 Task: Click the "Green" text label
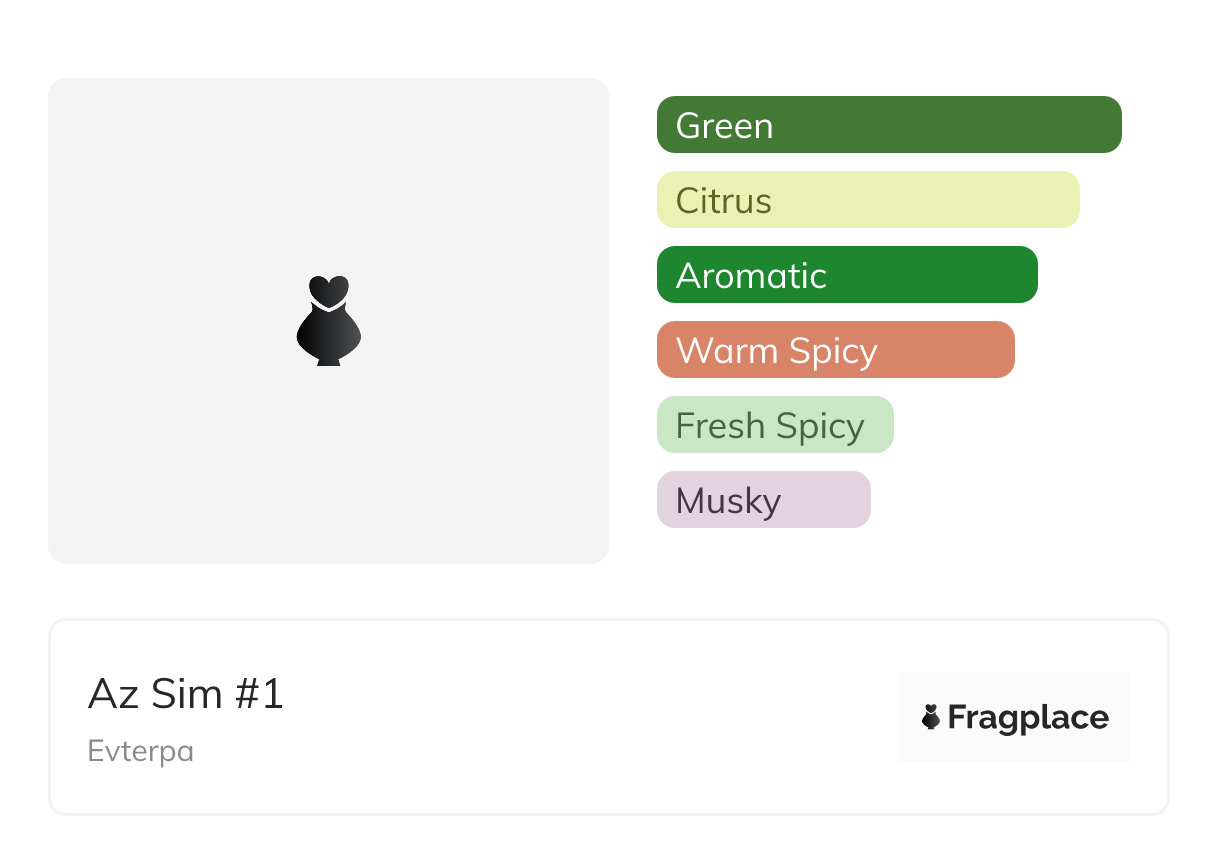724,126
